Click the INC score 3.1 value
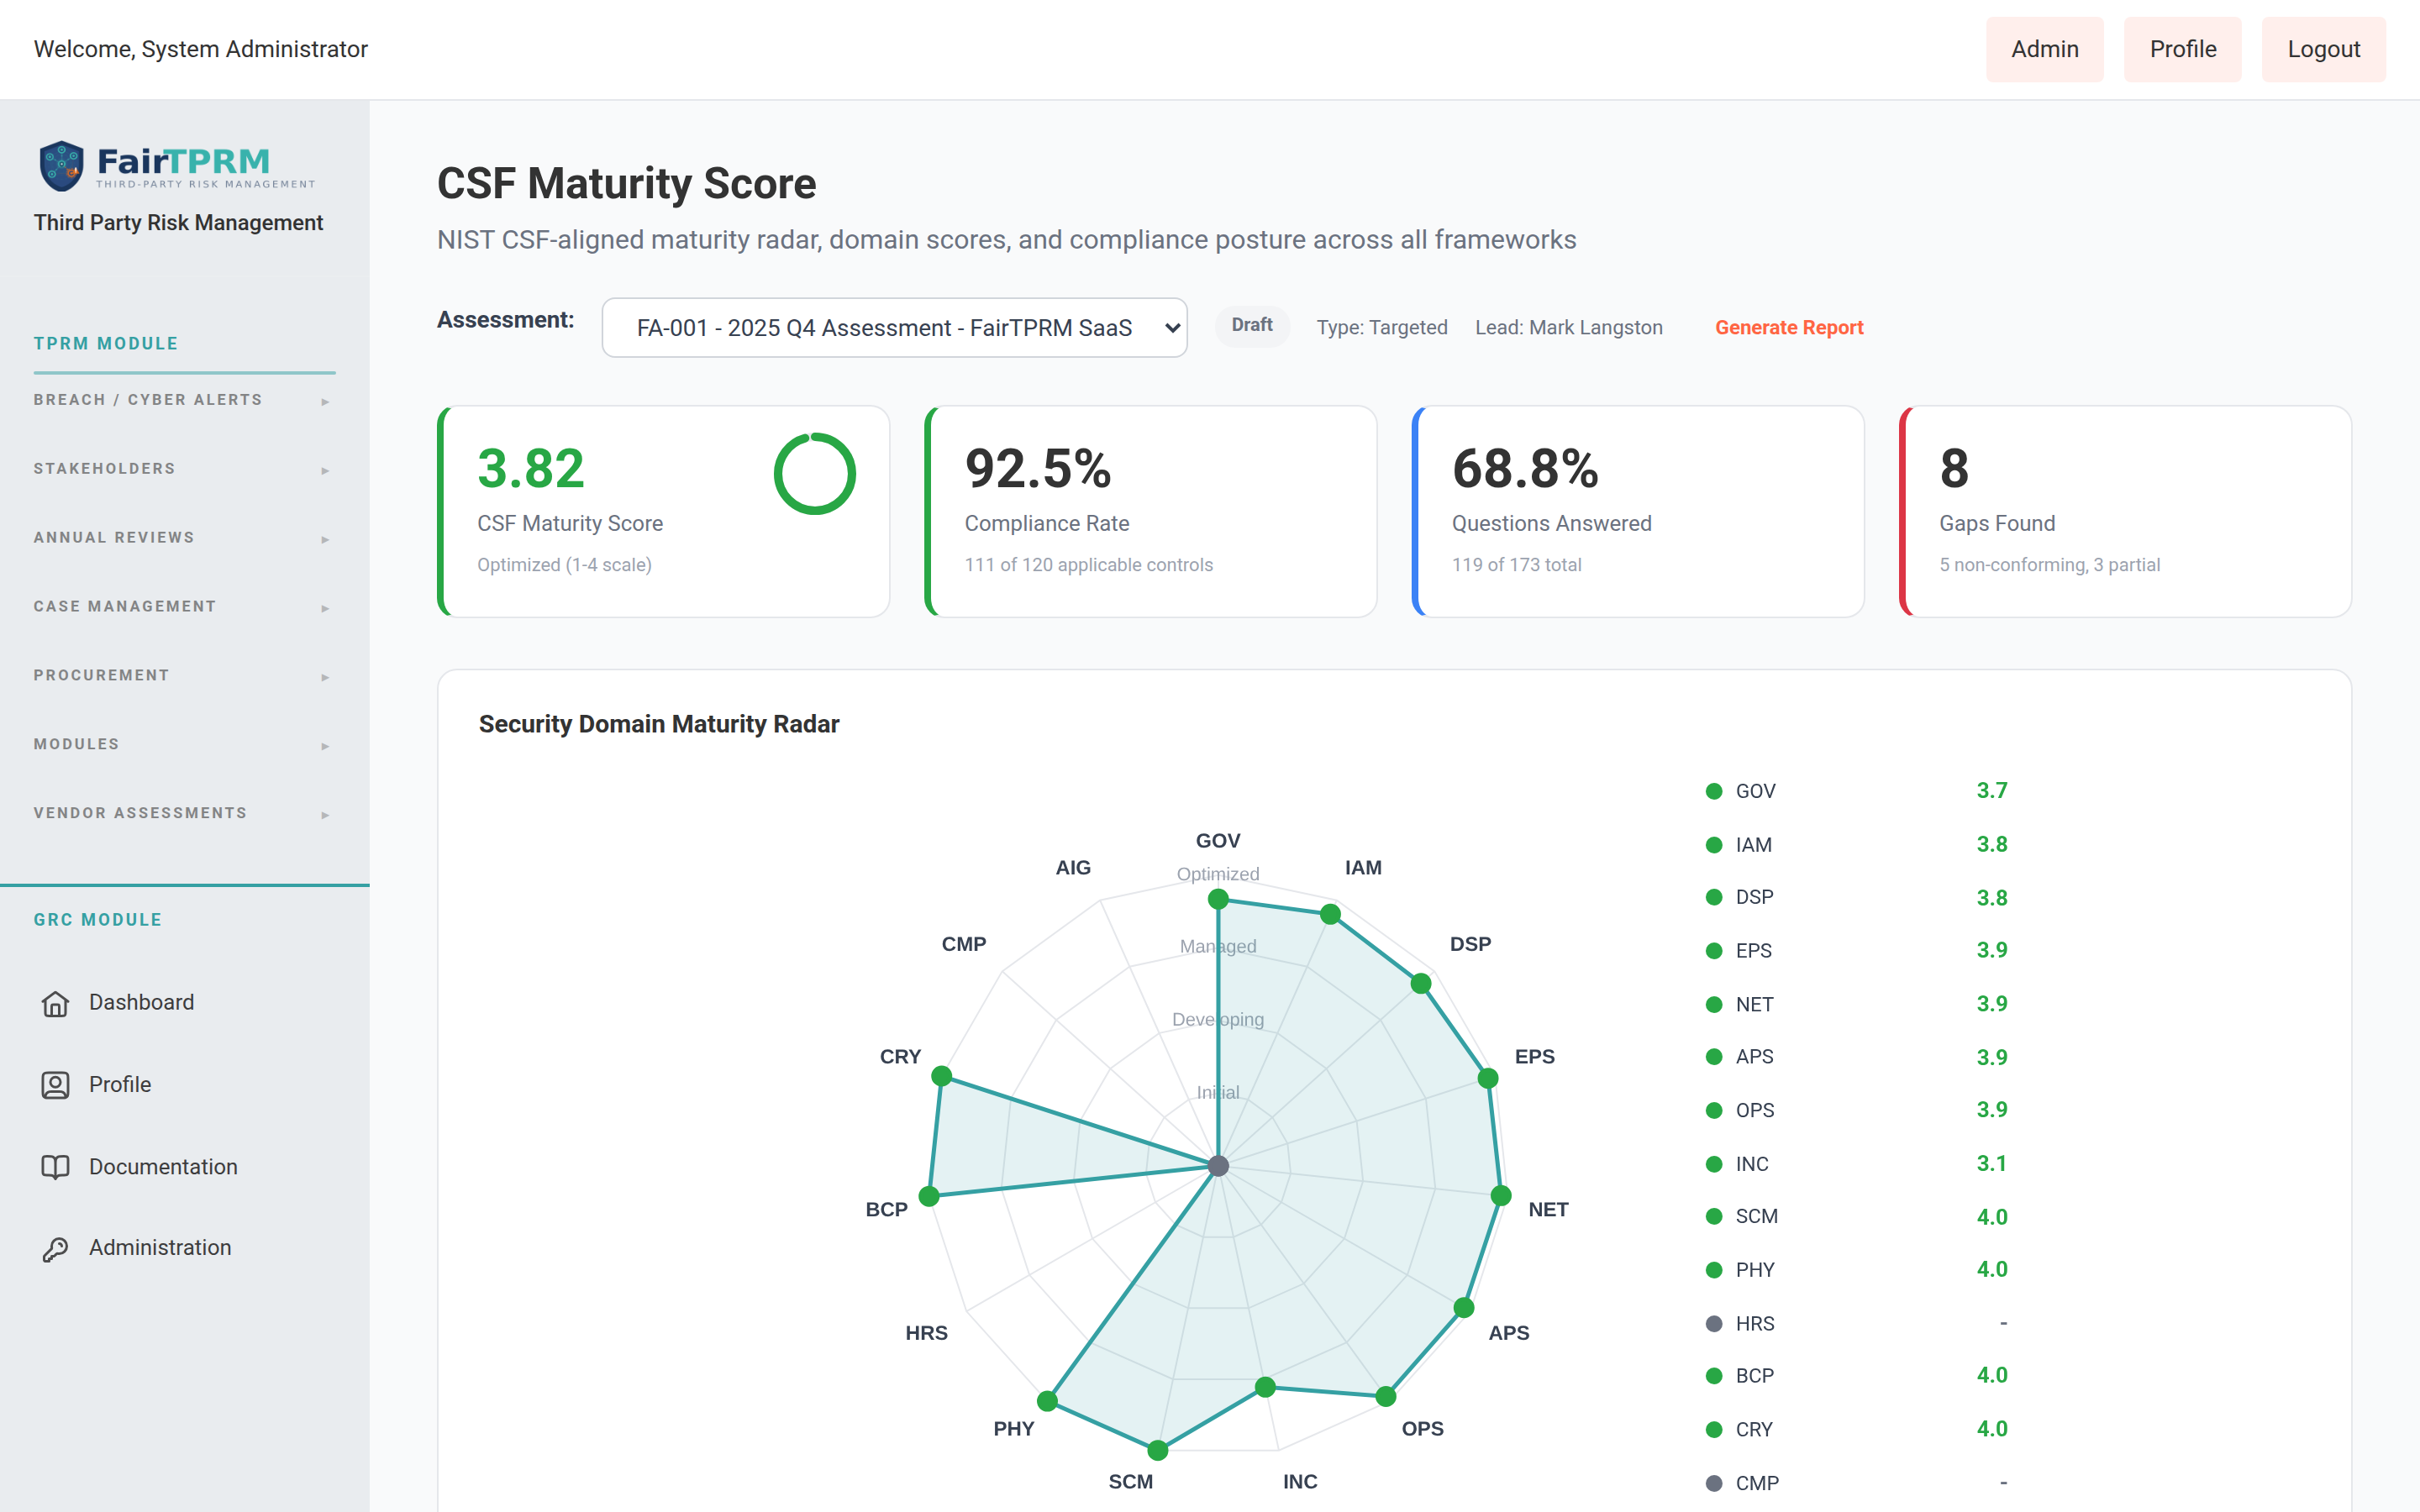Image resolution: width=2420 pixels, height=1512 pixels. click(x=1991, y=1164)
